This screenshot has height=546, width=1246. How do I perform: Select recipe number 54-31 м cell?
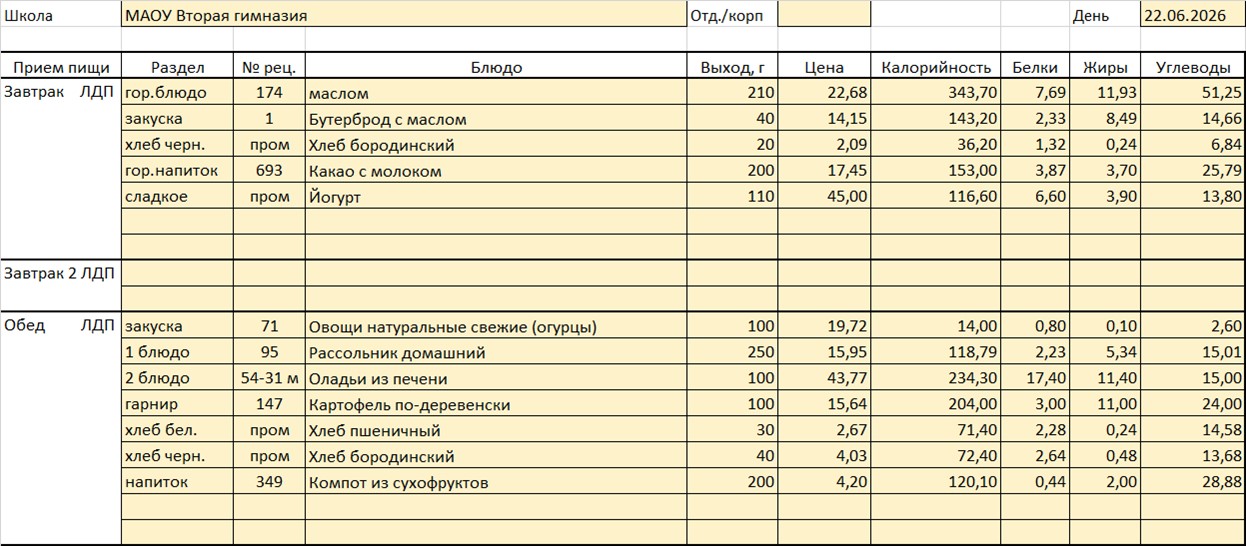click(x=269, y=378)
